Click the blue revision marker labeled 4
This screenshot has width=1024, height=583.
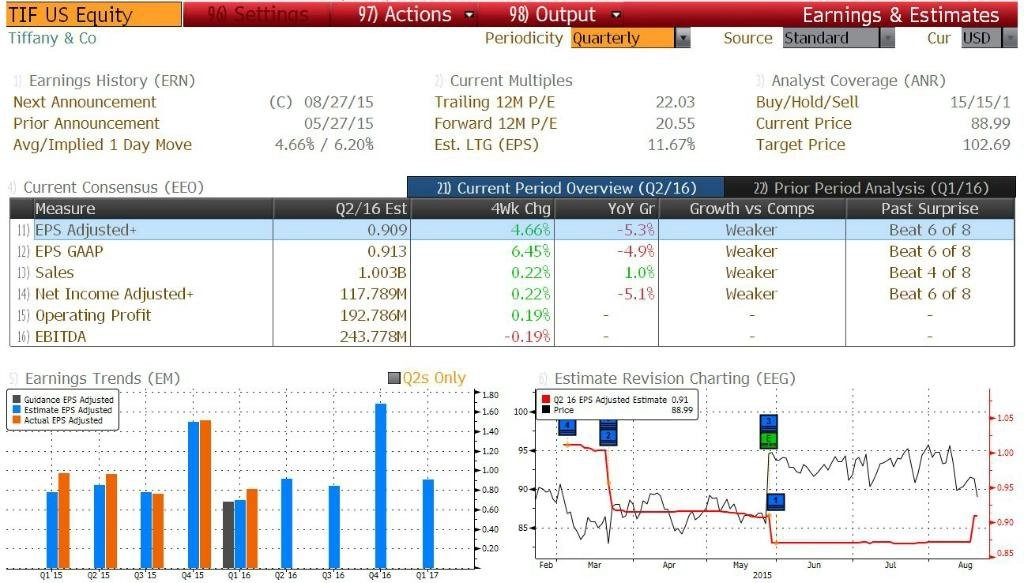click(567, 426)
